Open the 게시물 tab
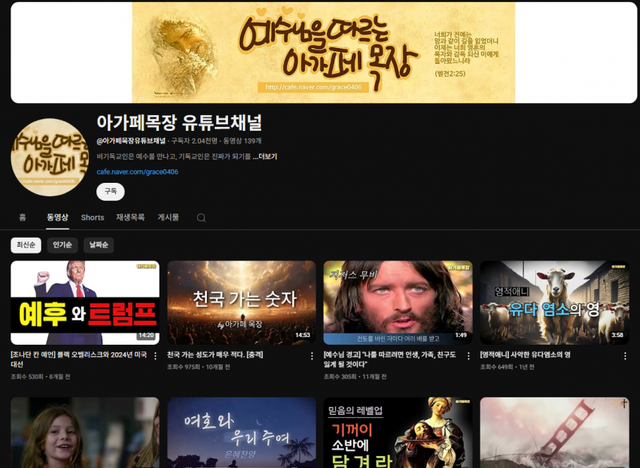640x468 pixels. click(x=168, y=217)
